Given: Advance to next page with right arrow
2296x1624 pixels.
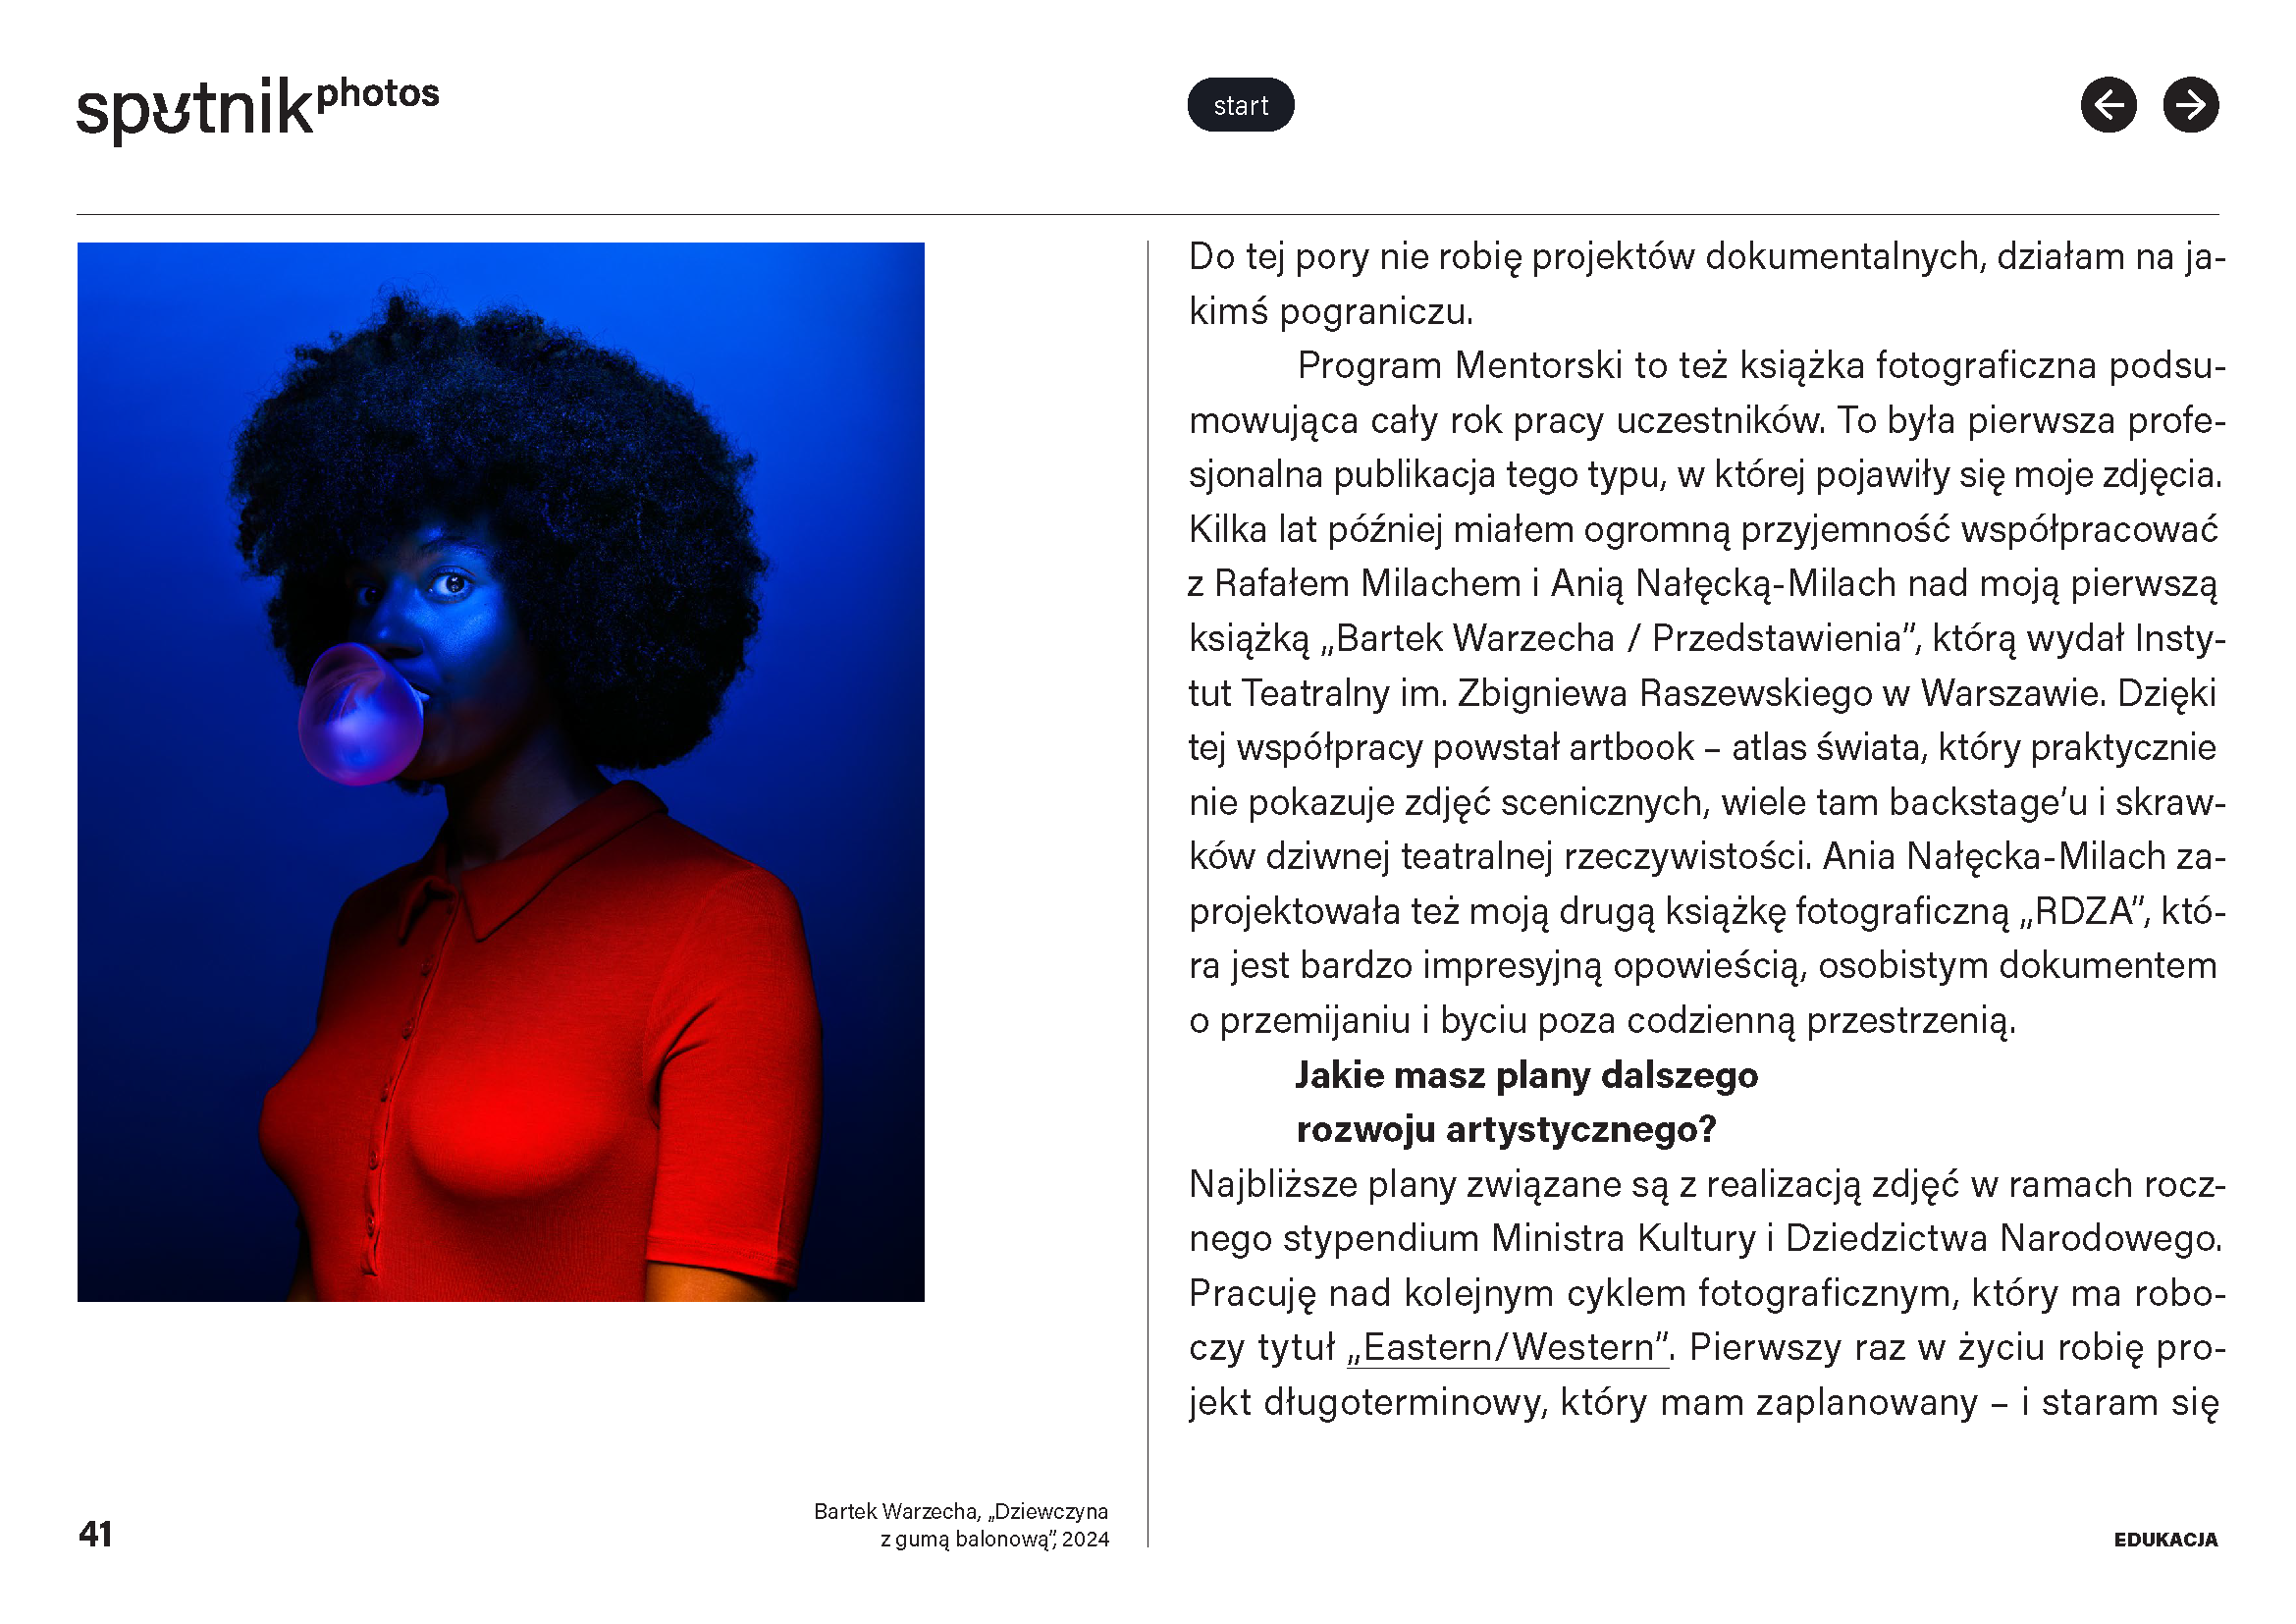Looking at the screenshot, I should pyautogui.click(x=2191, y=105).
